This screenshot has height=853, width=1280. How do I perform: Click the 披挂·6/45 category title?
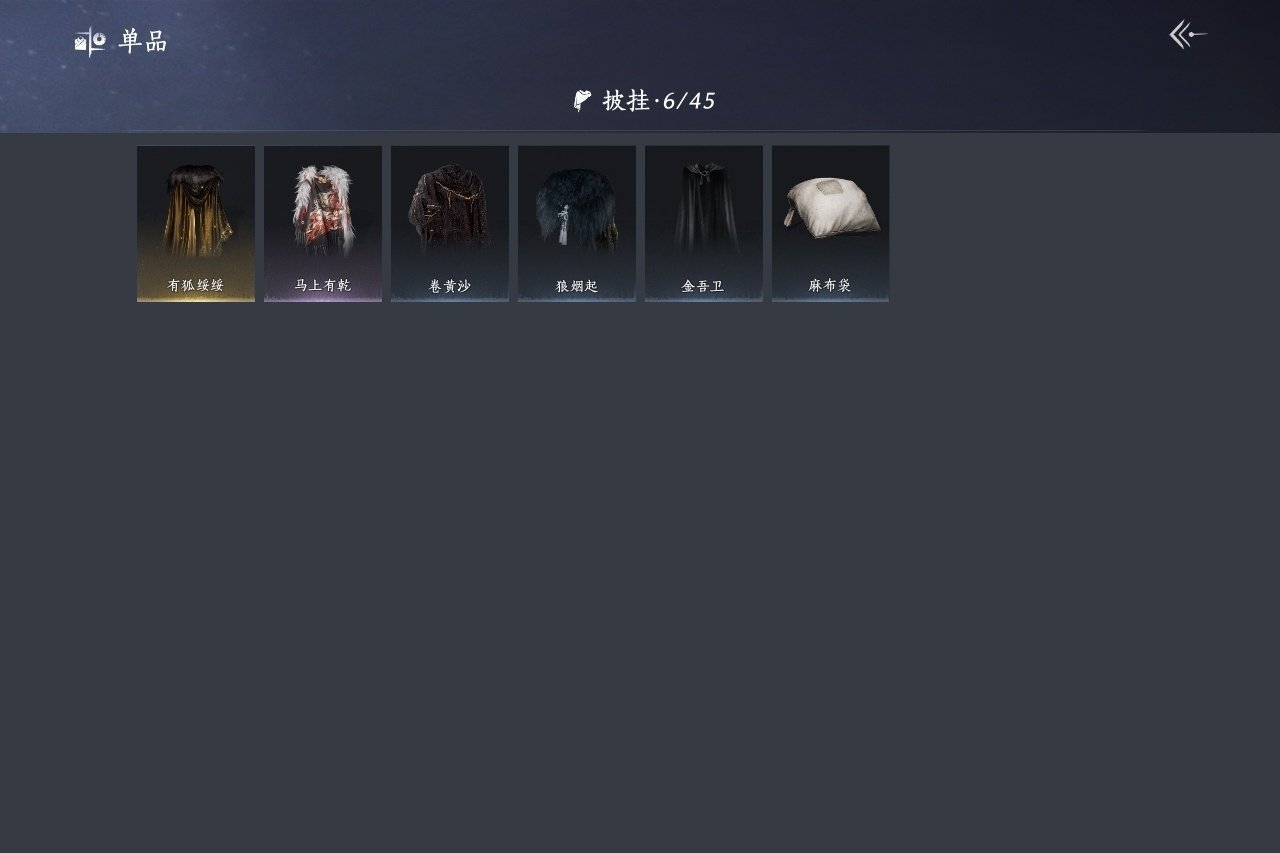[x=659, y=101]
